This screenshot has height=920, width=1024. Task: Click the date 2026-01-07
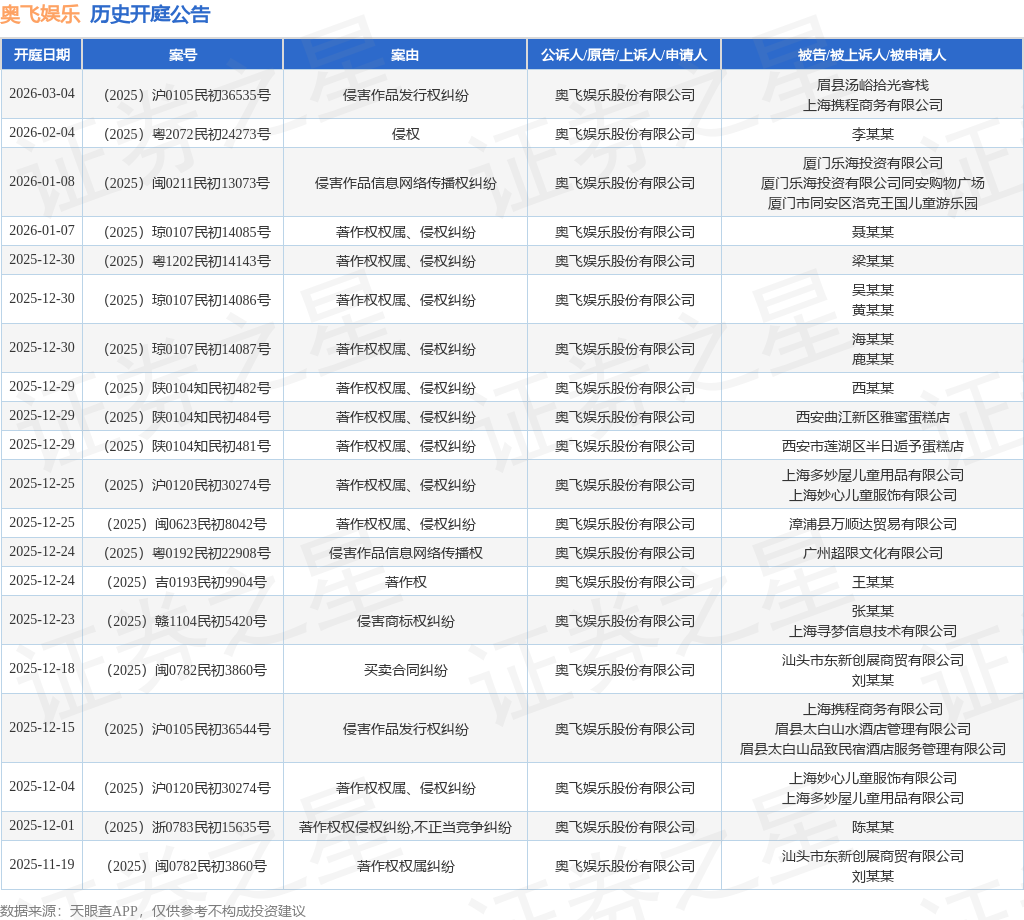(x=42, y=230)
